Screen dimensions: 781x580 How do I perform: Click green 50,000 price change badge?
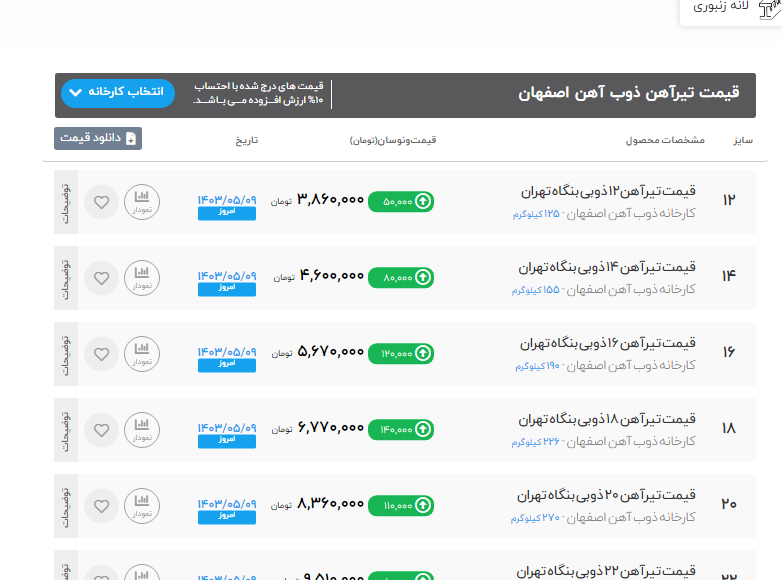click(x=401, y=201)
